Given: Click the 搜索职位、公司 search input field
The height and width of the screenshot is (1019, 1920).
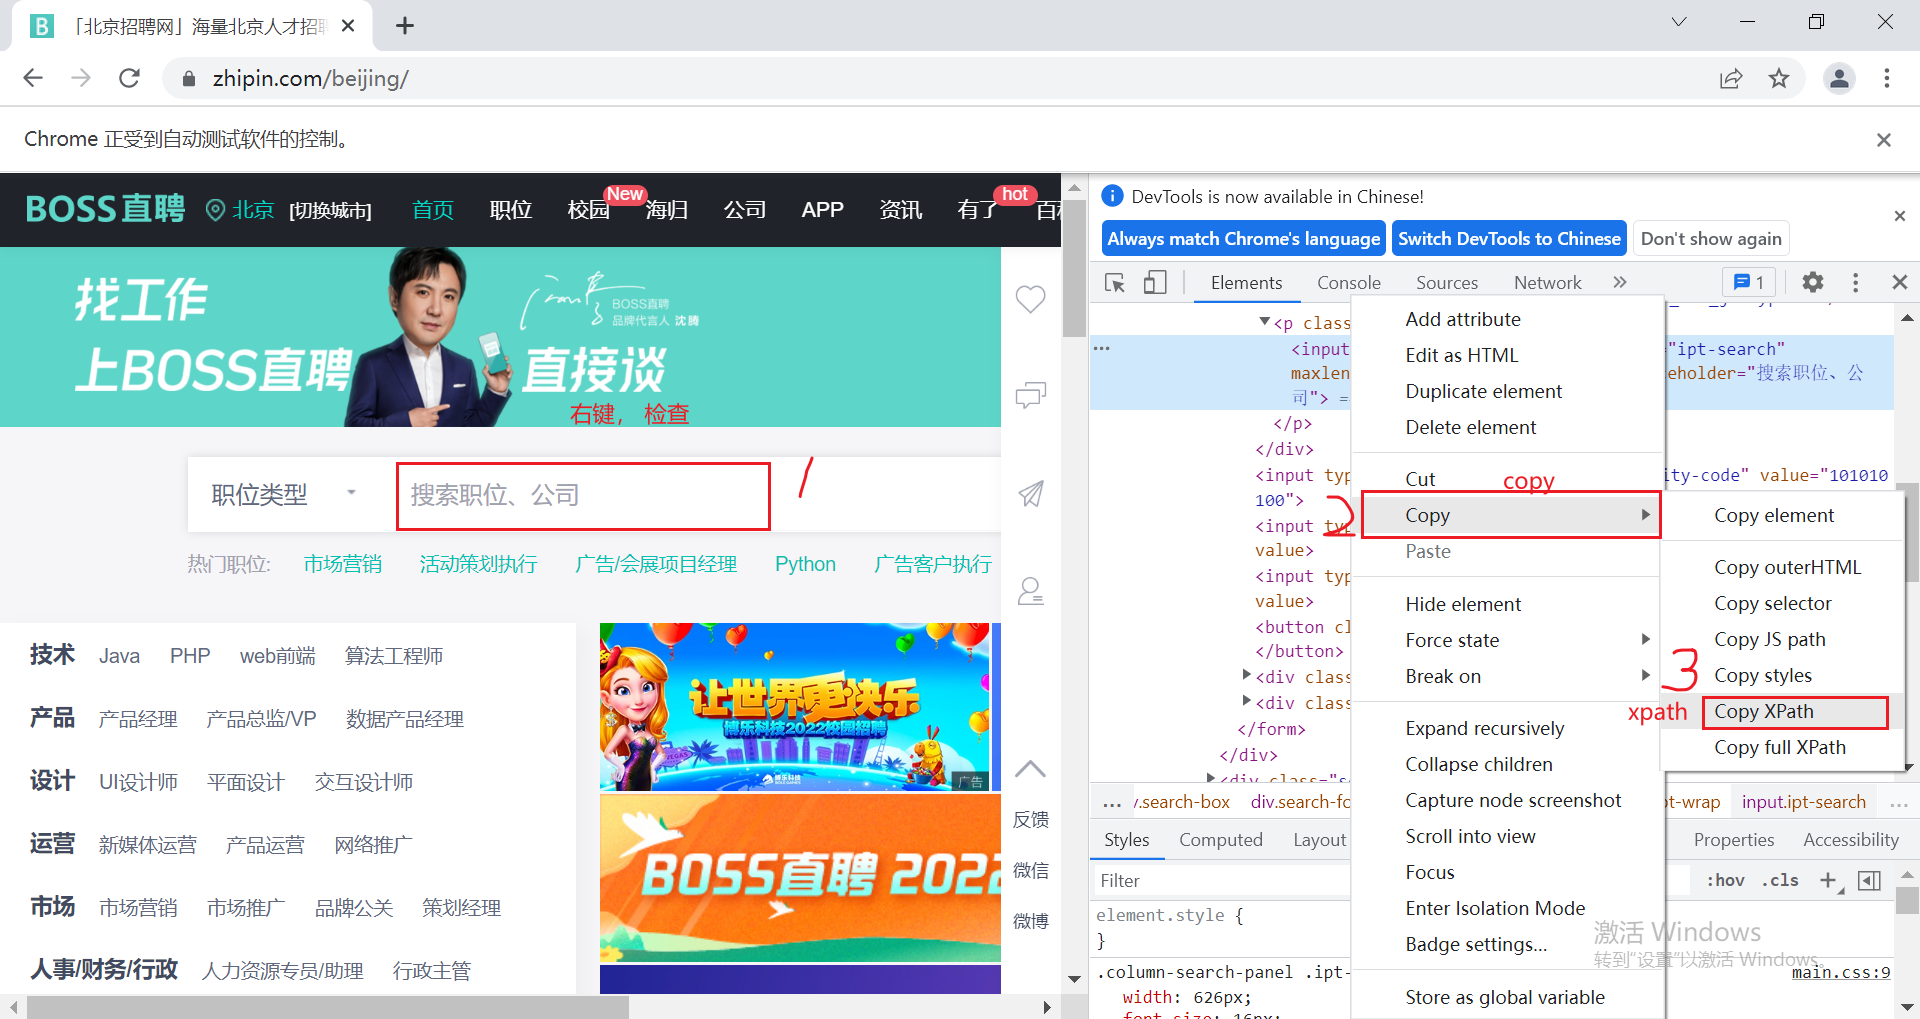Looking at the screenshot, I should [x=583, y=496].
